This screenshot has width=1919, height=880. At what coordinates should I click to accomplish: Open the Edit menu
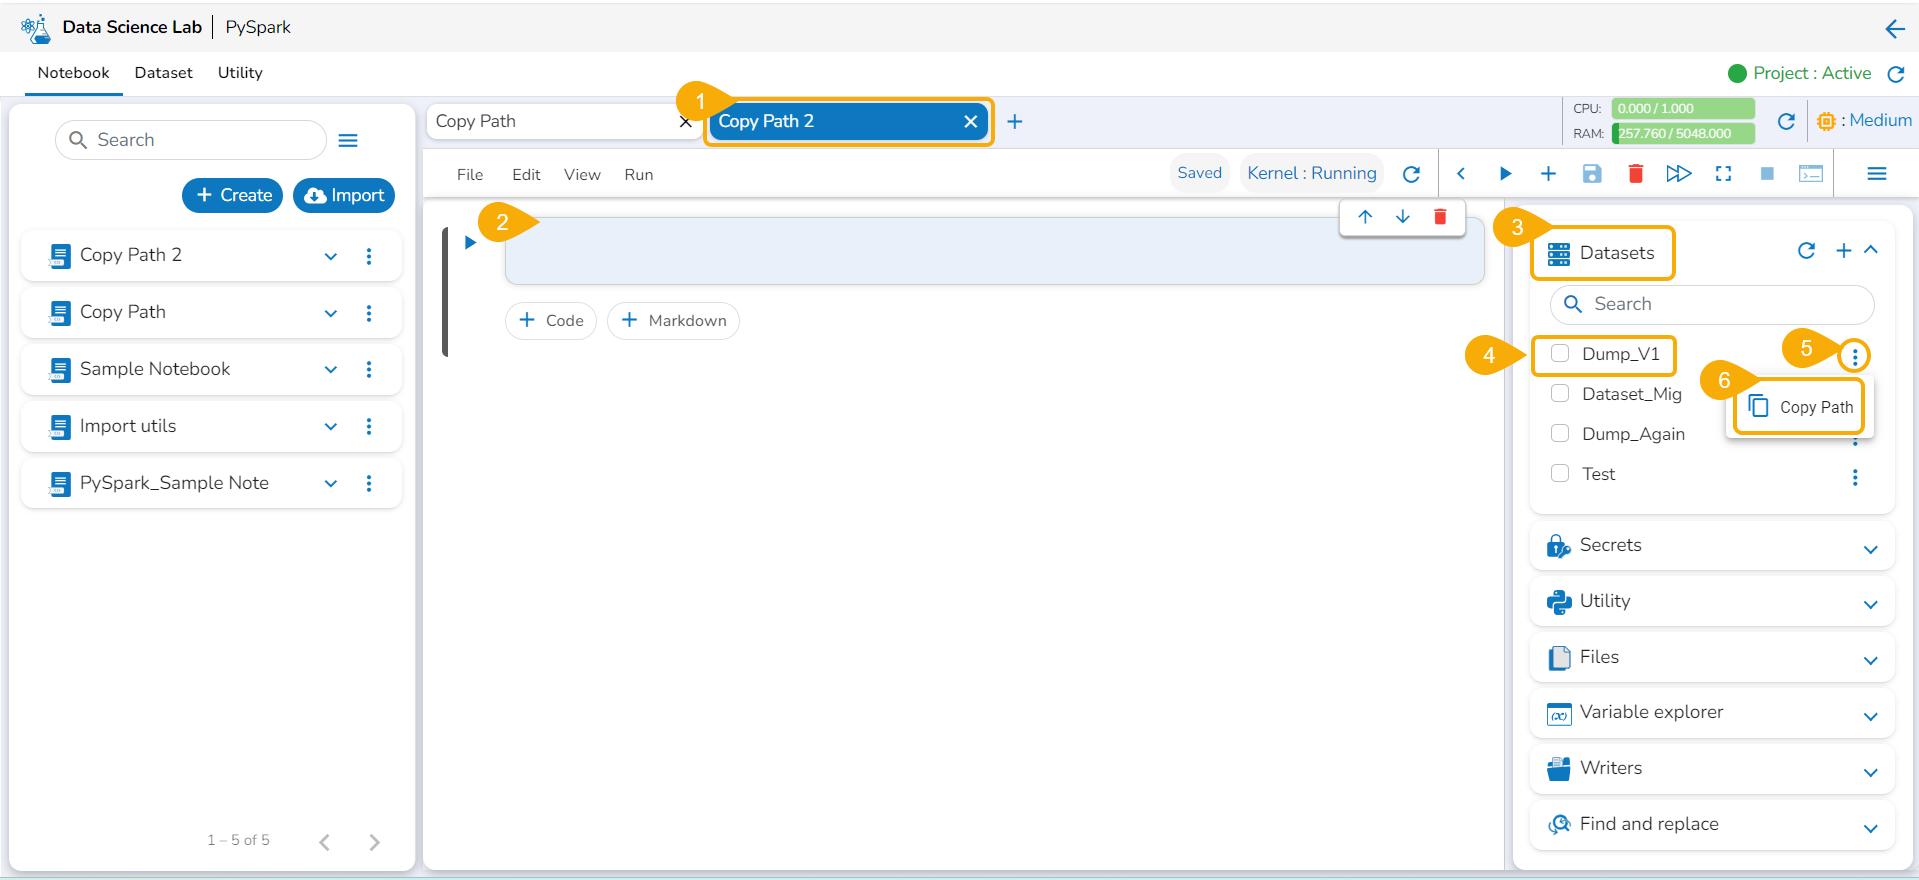tap(526, 175)
